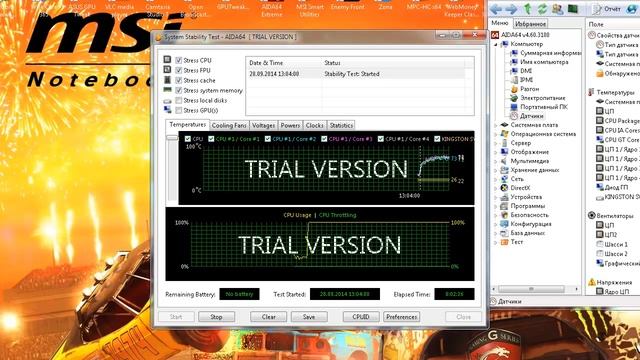Select Программы software category
640x360 pixels.
[x=527, y=206]
